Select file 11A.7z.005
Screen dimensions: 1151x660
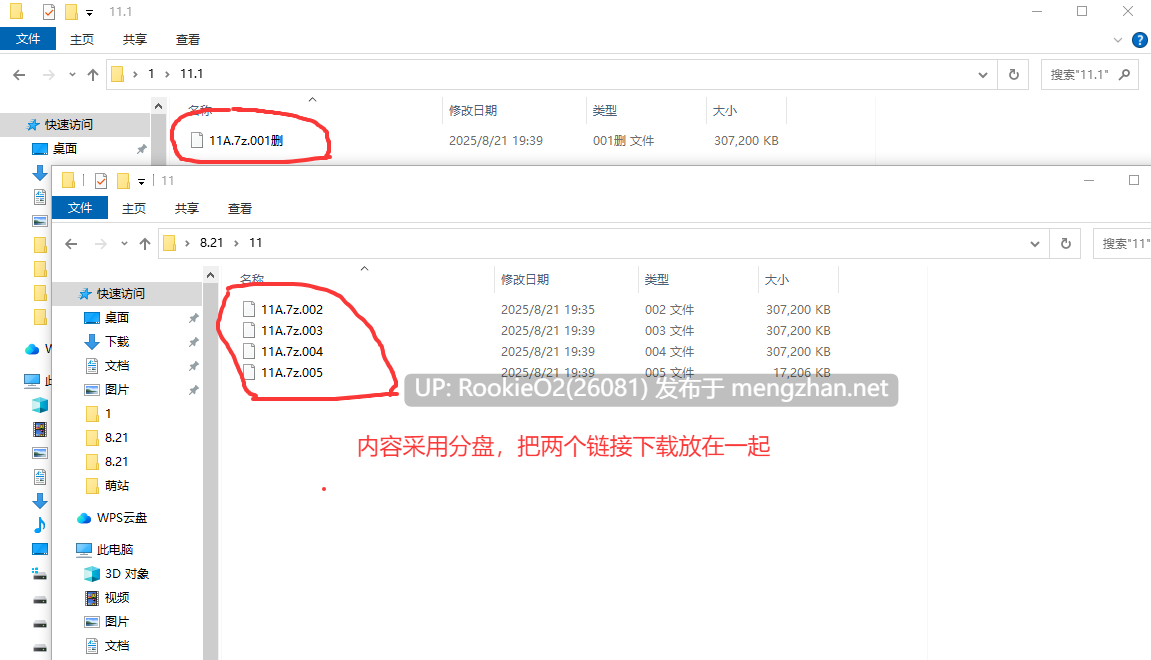pyautogui.click(x=291, y=372)
